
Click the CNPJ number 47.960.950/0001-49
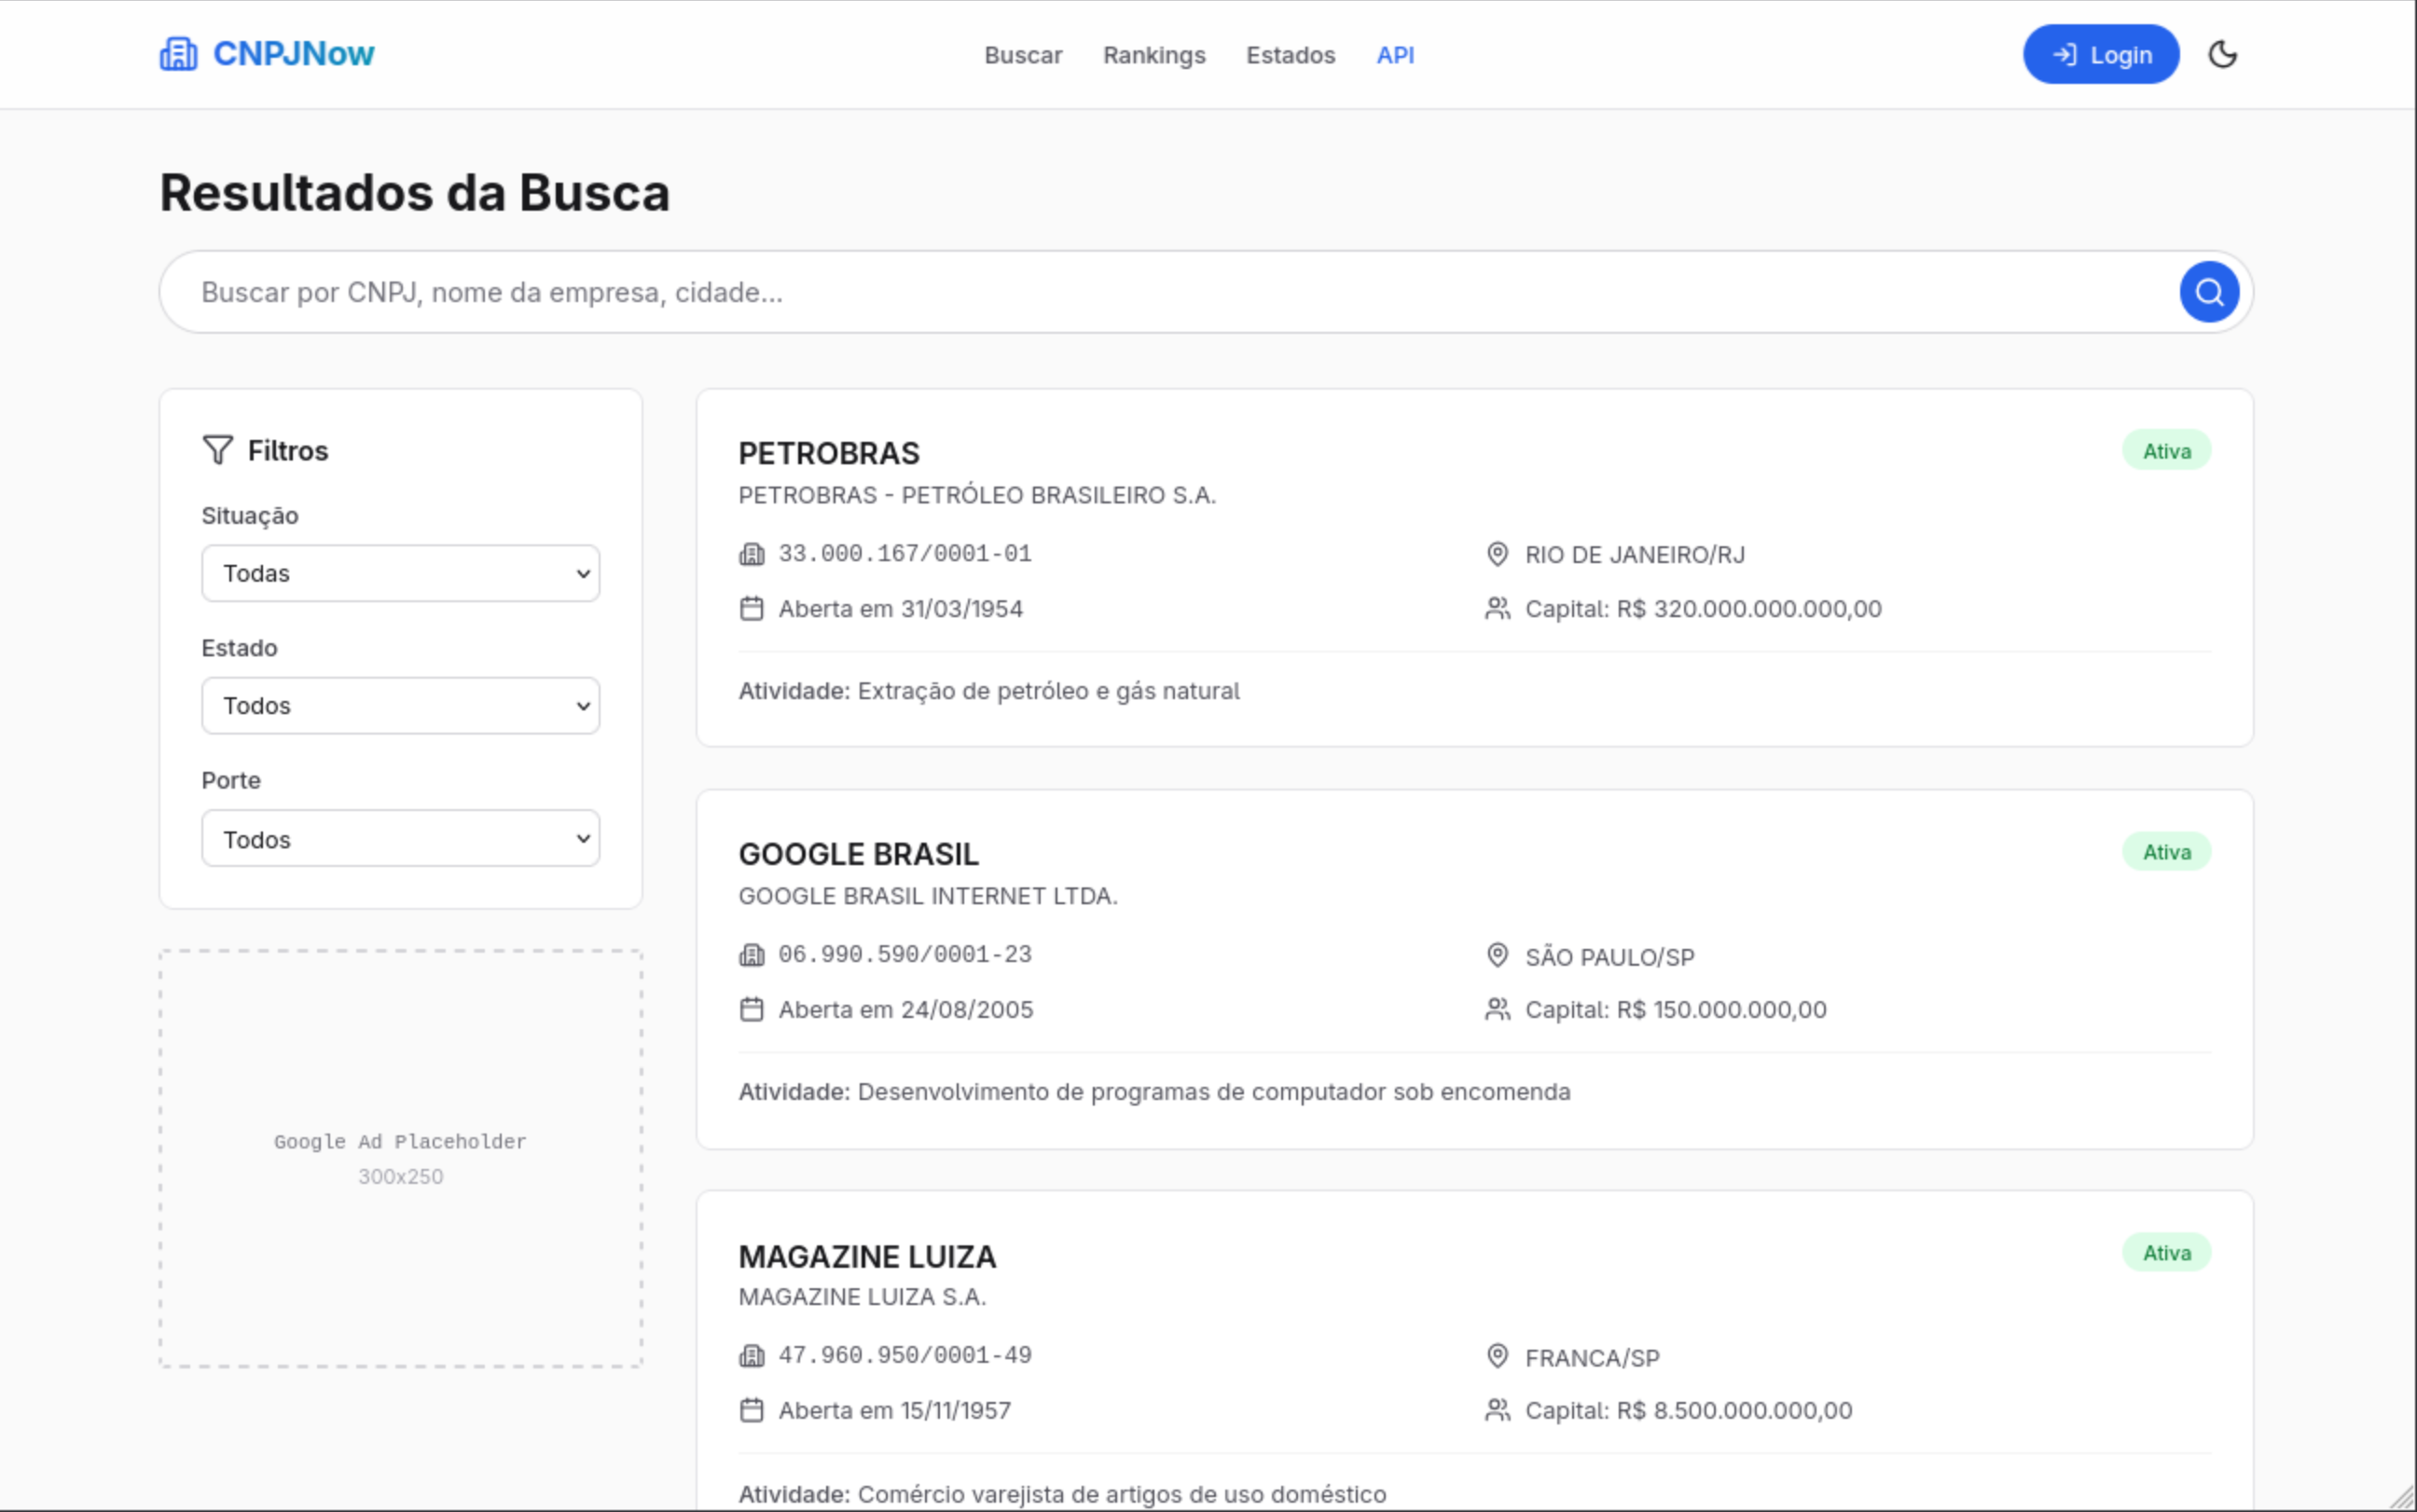(x=905, y=1356)
